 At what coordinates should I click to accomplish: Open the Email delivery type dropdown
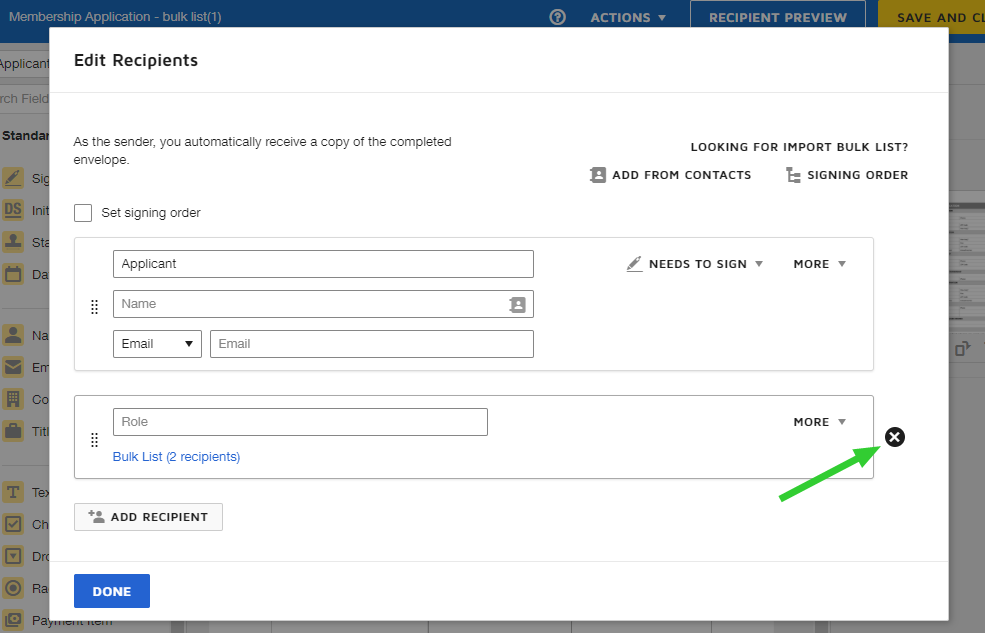click(x=157, y=344)
